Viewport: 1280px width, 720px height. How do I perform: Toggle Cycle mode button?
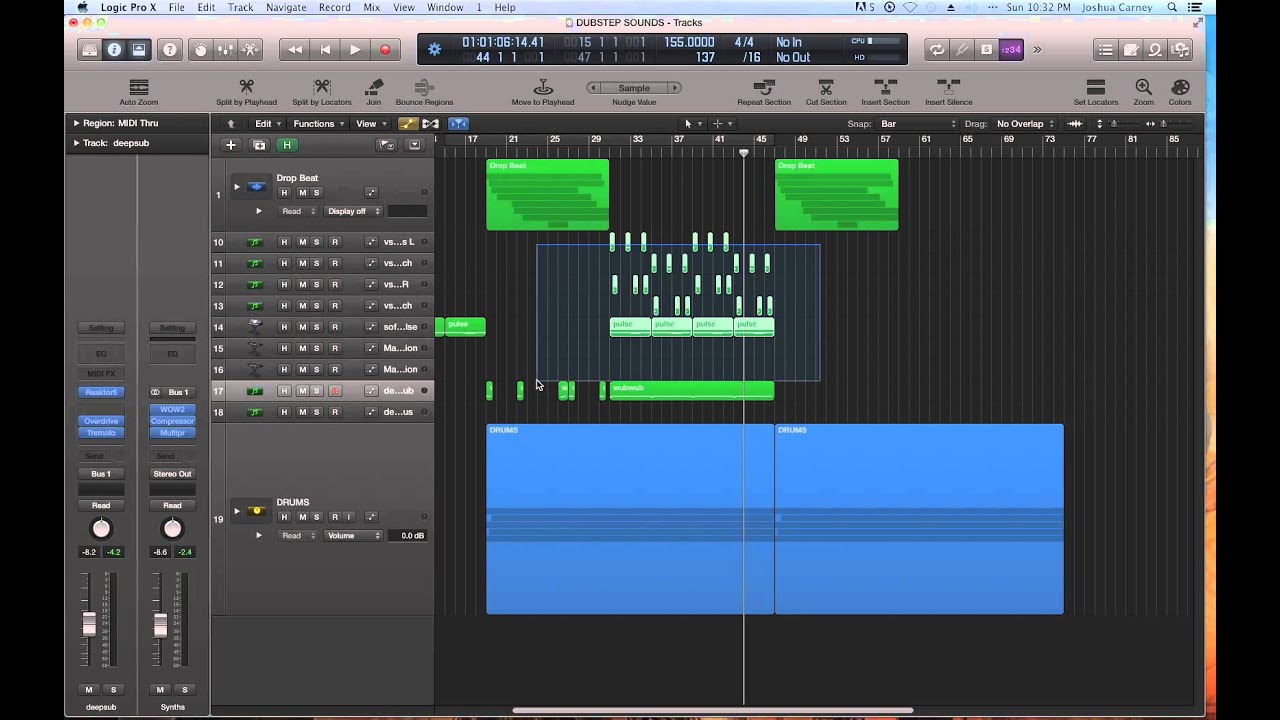pyautogui.click(x=936, y=49)
